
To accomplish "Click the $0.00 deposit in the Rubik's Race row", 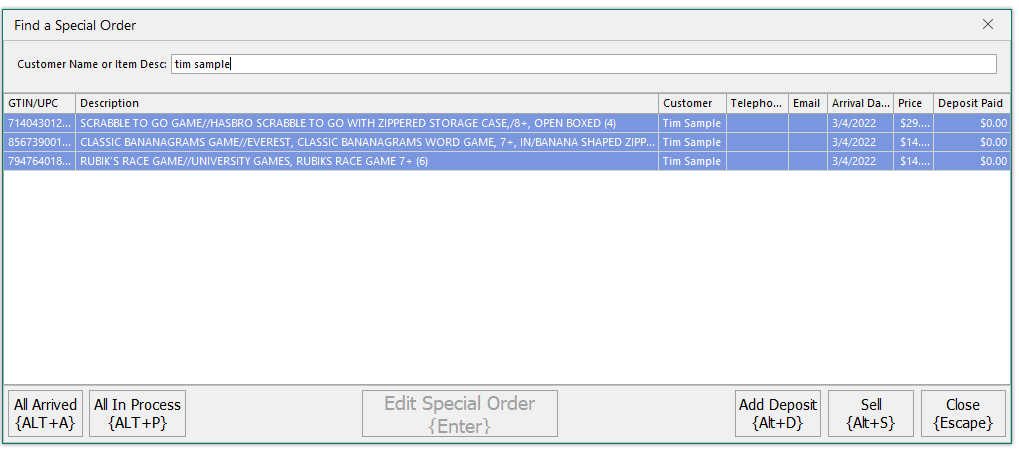I will [972, 161].
